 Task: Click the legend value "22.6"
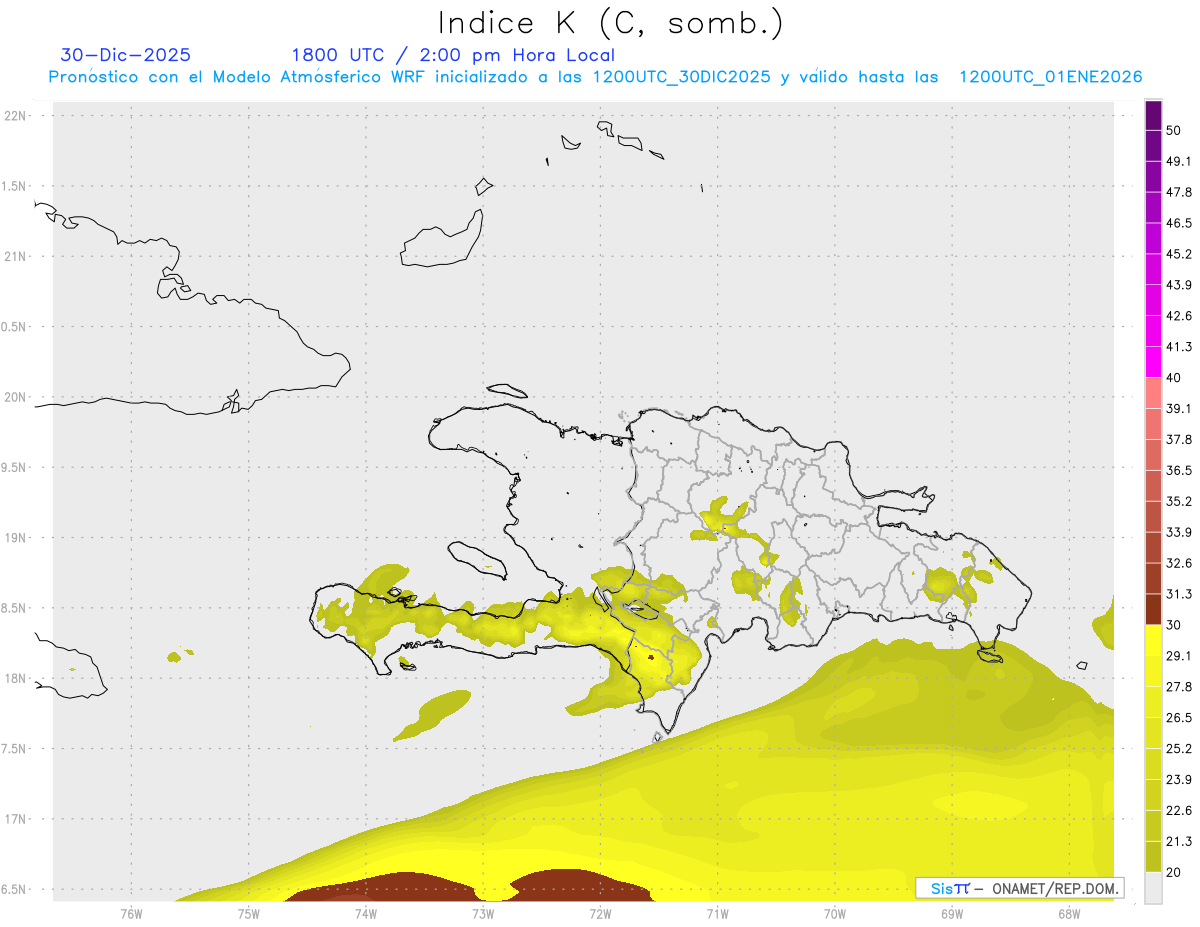tap(1179, 810)
